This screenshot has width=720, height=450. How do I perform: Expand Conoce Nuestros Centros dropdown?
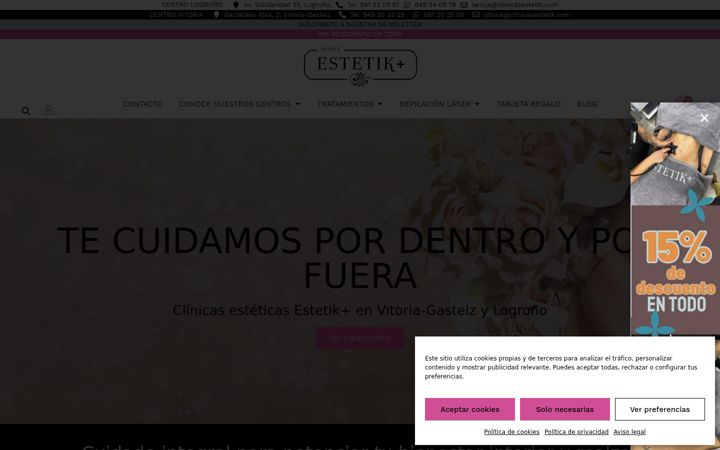click(x=240, y=104)
